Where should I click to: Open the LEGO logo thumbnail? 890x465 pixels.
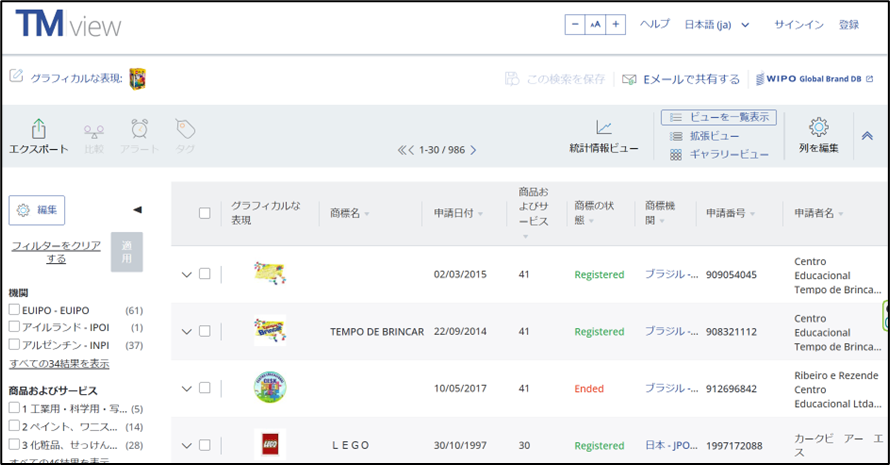click(x=270, y=444)
